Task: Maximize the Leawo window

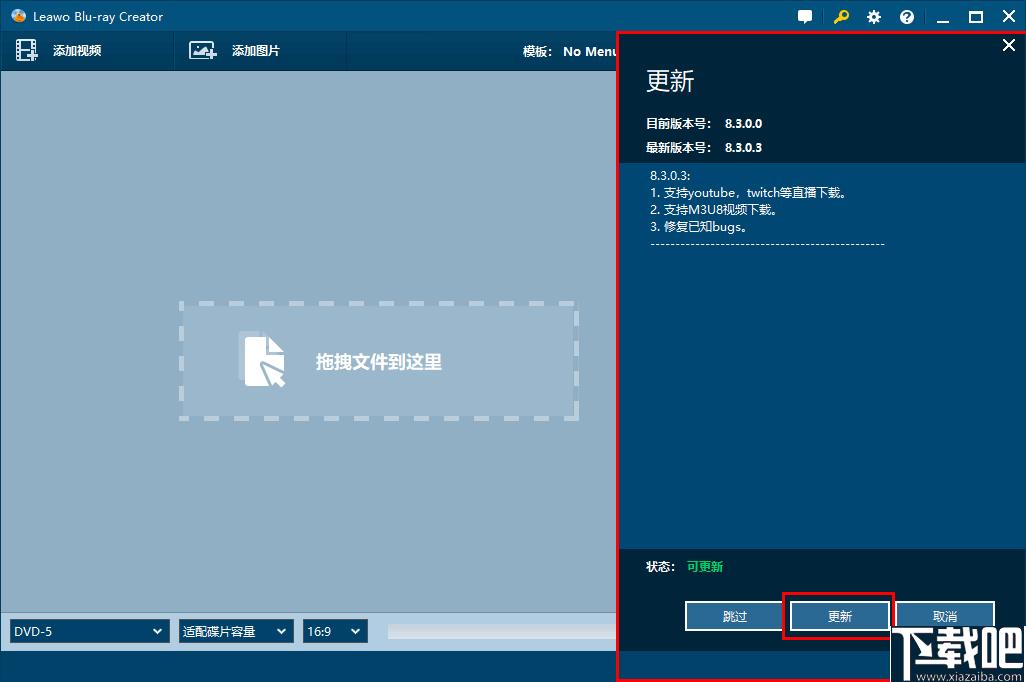Action: 976,17
